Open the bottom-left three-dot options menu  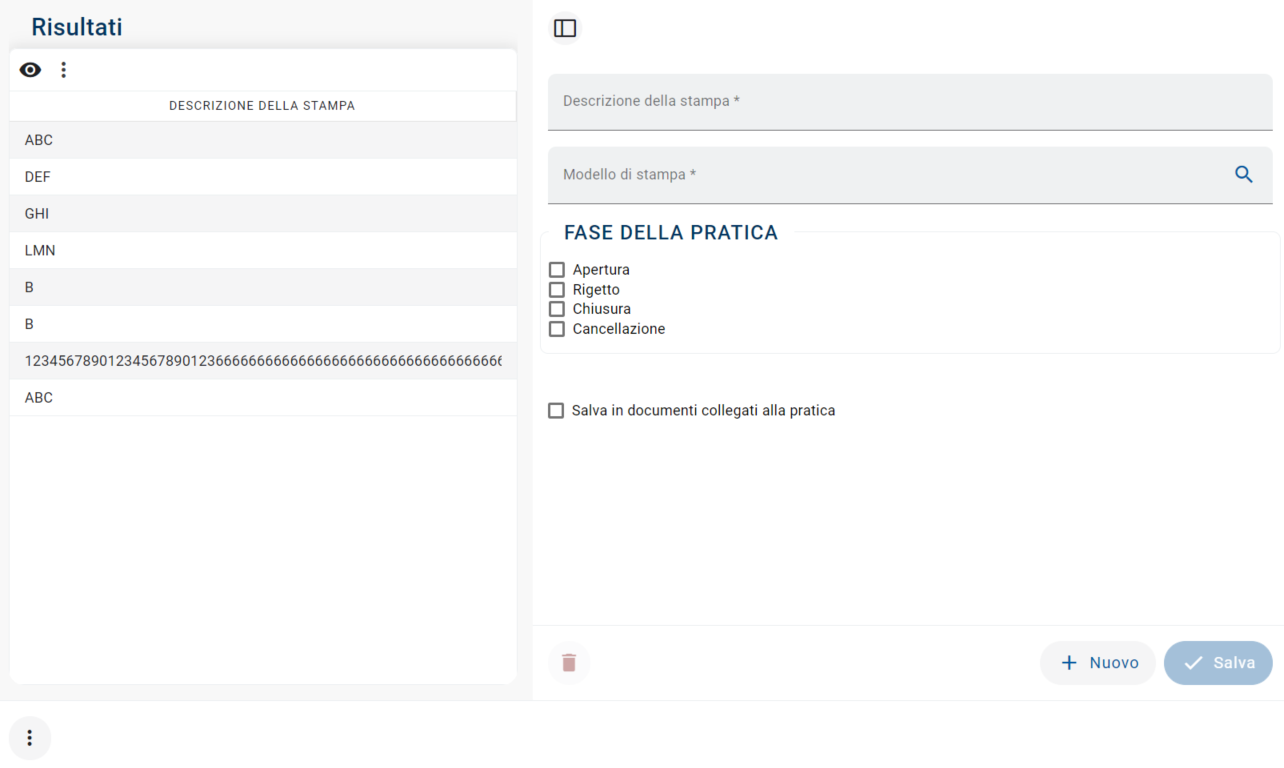click(30, 738)
